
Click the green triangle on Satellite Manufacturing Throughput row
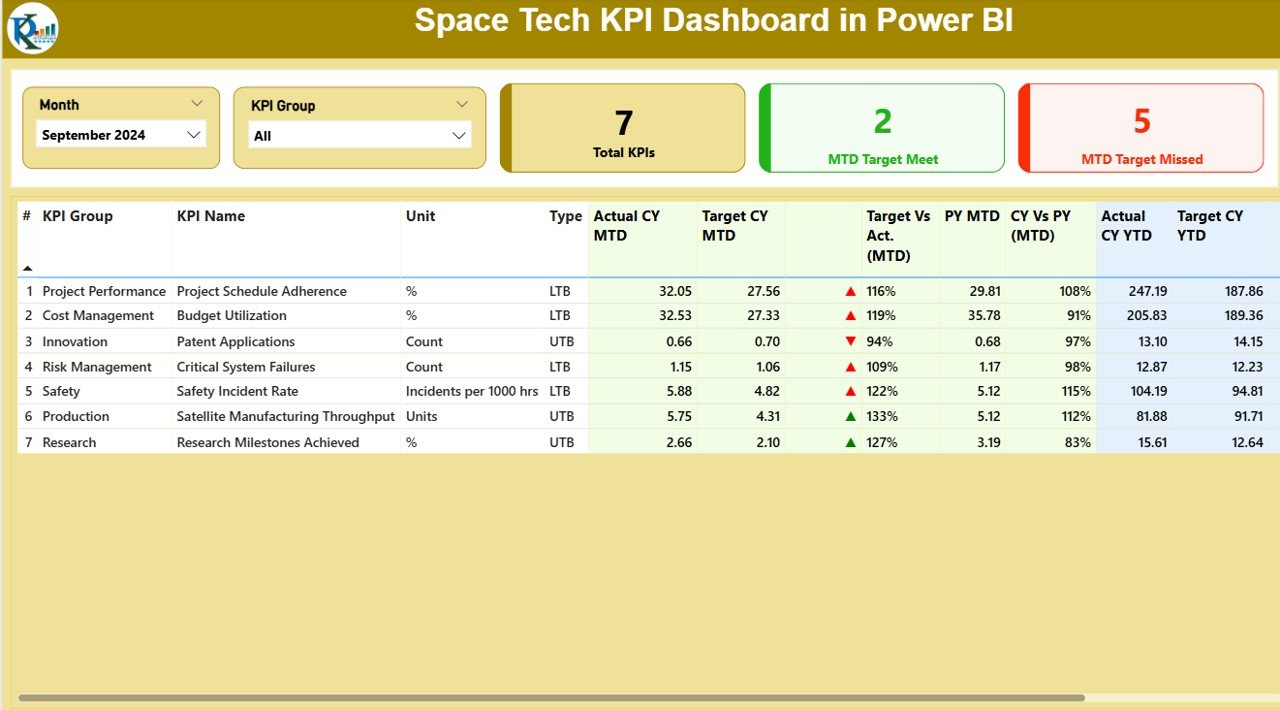849,416
